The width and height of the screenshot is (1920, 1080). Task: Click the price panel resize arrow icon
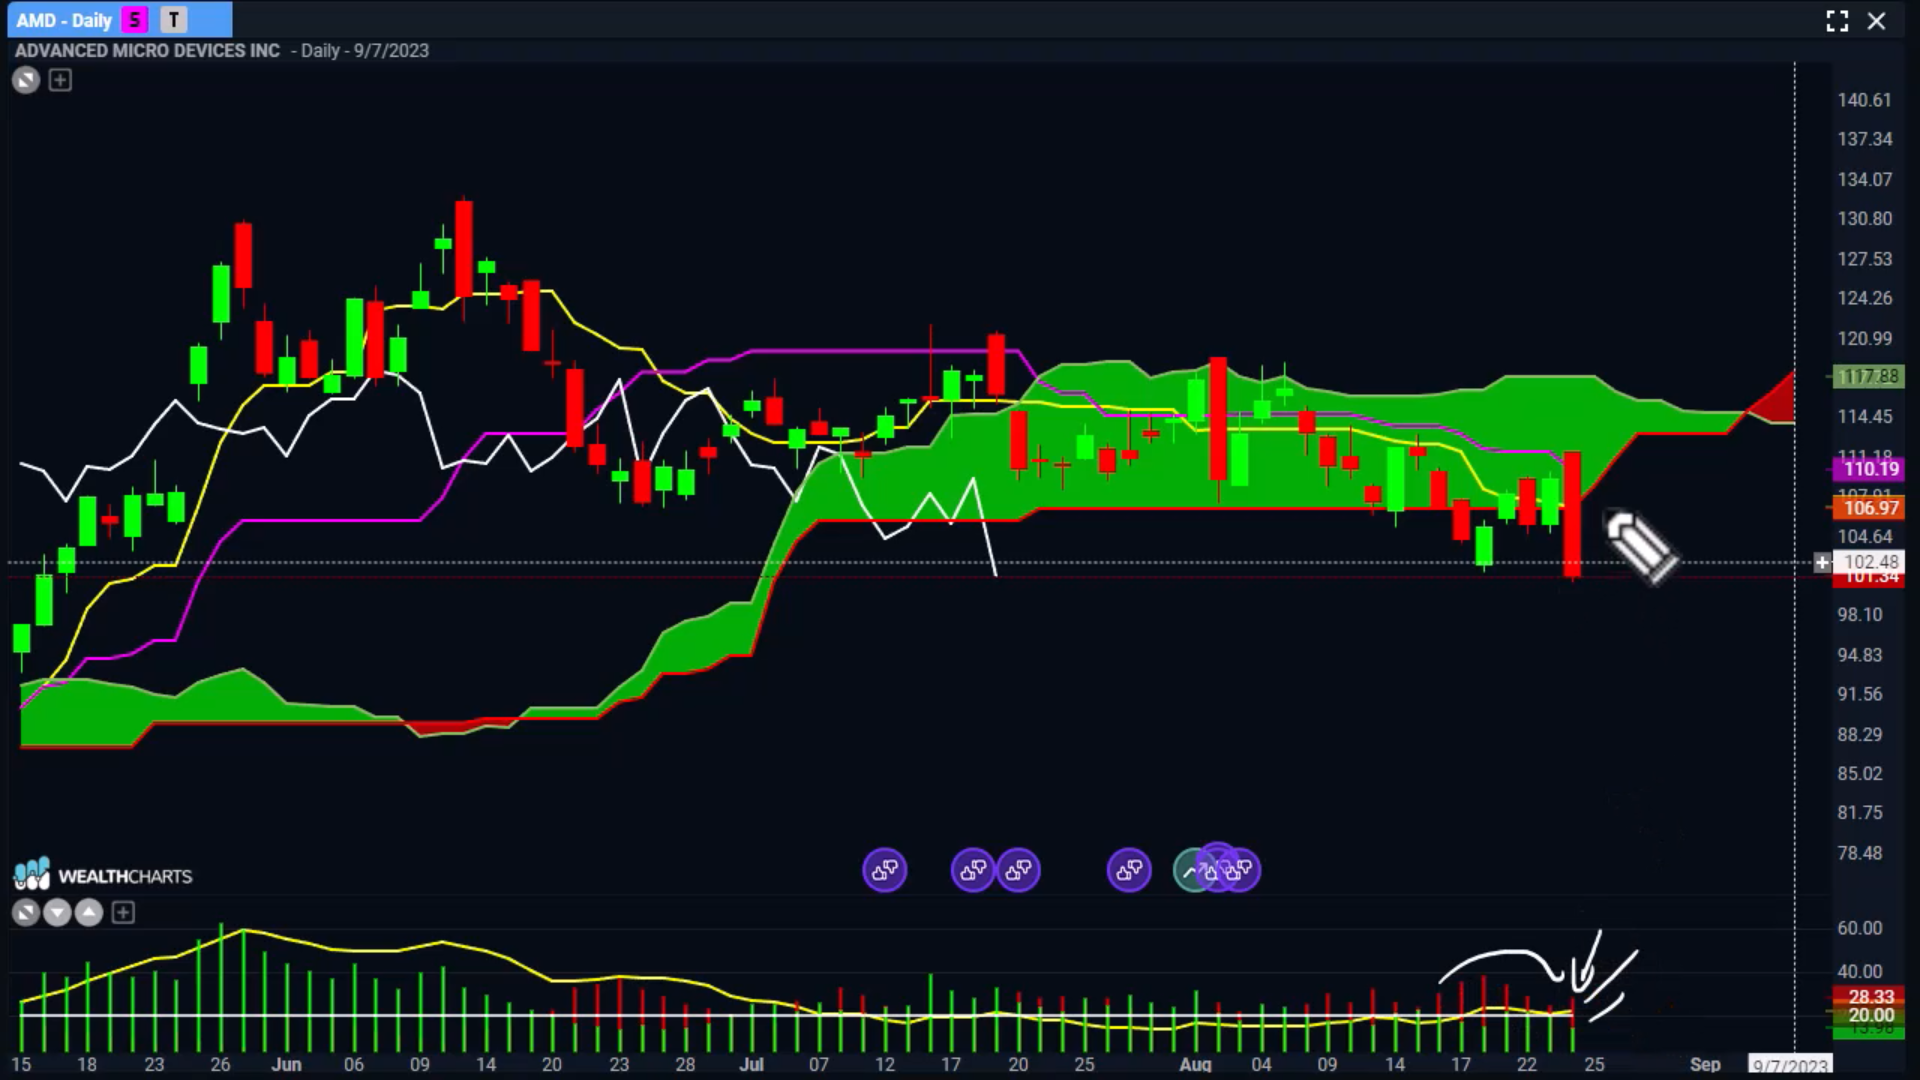tap(26, 80)
